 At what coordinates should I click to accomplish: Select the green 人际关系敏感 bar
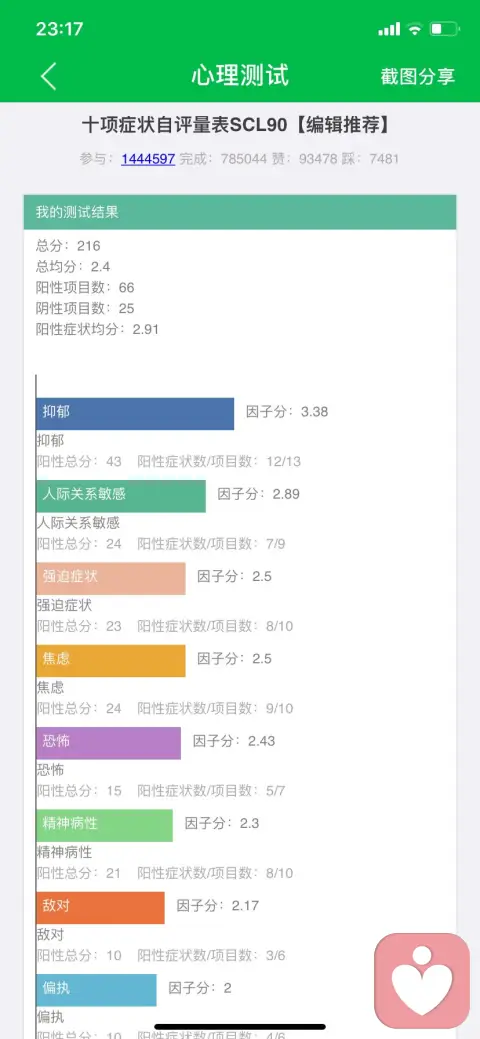(121, 496)
